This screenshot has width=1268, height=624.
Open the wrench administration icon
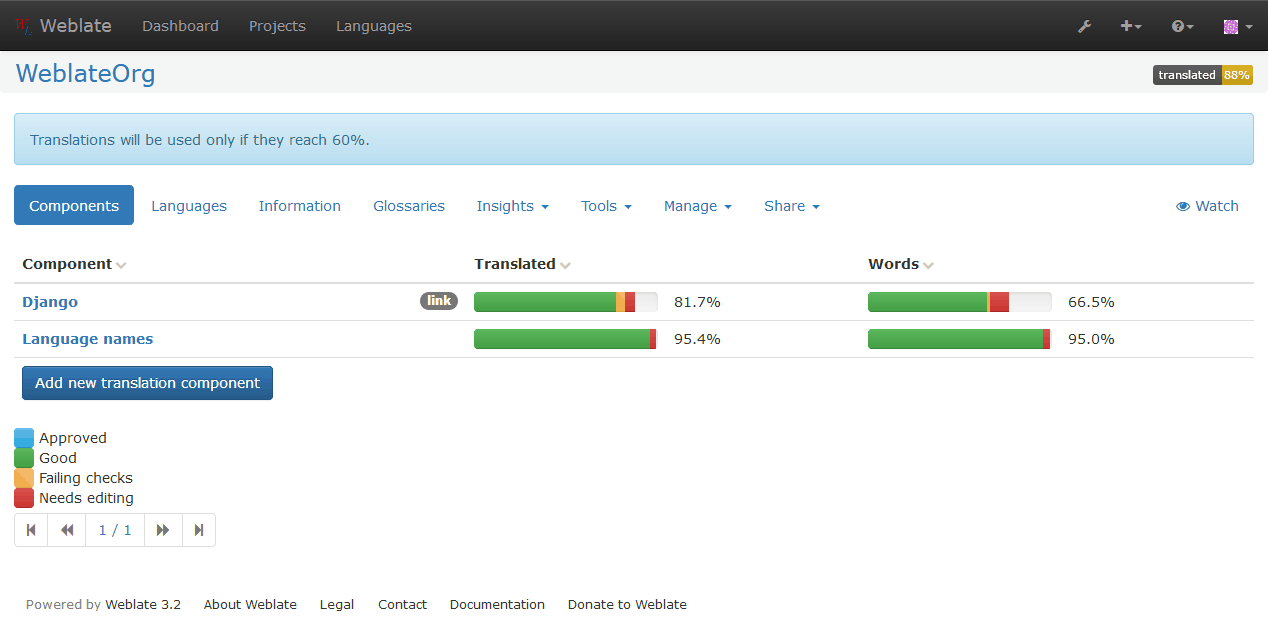[x=1084, y=26]
